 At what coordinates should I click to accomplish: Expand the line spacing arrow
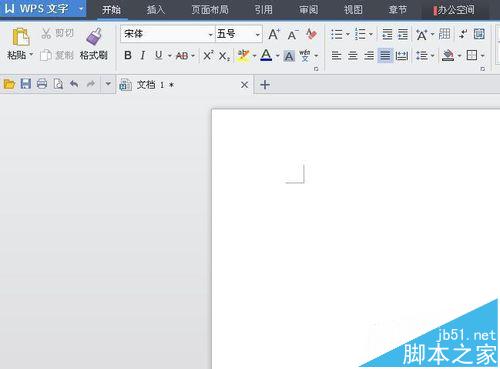pos(433,56)
